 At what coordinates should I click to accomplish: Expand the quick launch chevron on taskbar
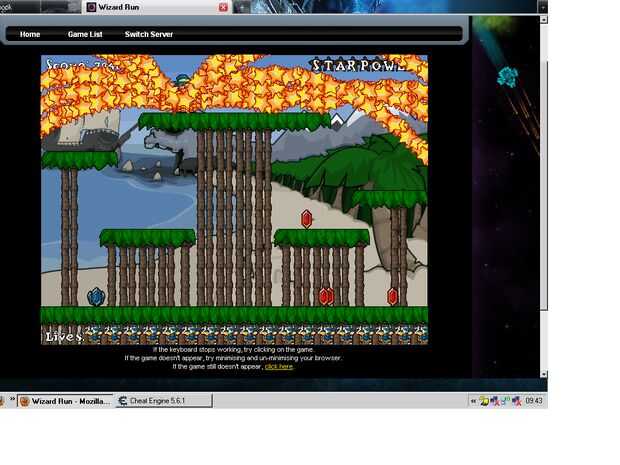coord(12,399)
